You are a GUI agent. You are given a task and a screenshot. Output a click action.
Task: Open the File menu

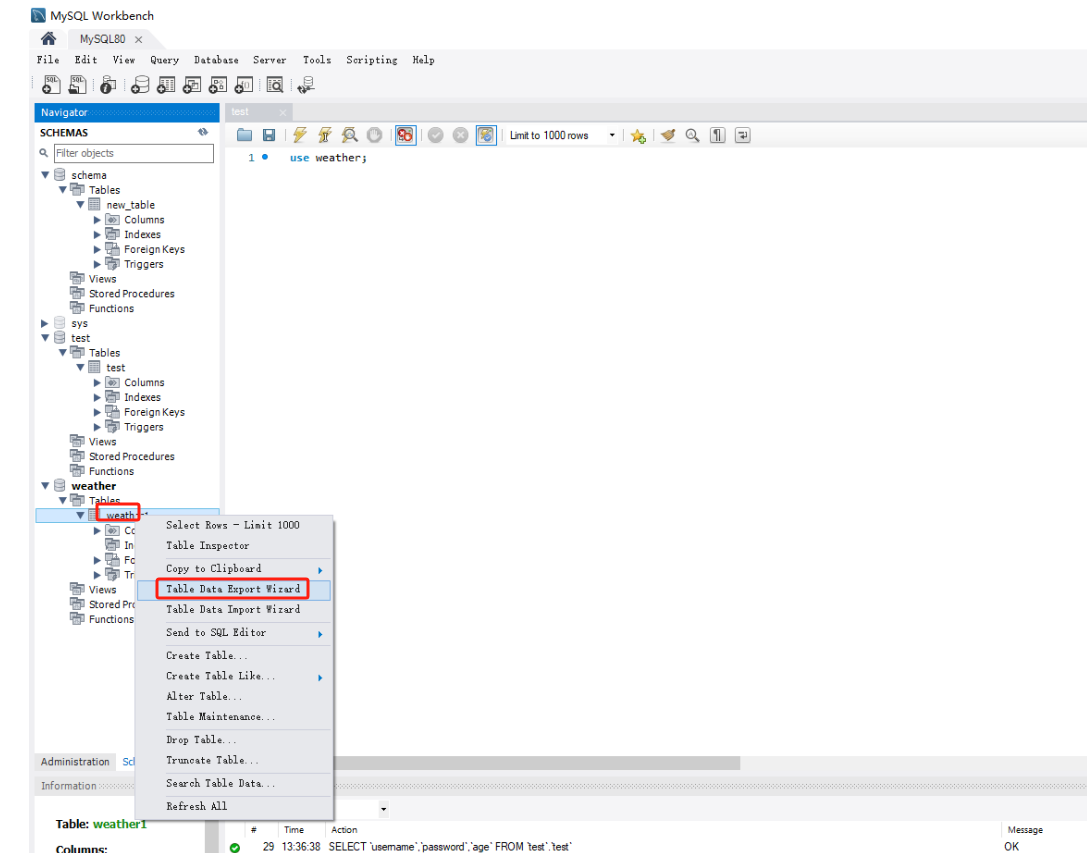point(48,60)
